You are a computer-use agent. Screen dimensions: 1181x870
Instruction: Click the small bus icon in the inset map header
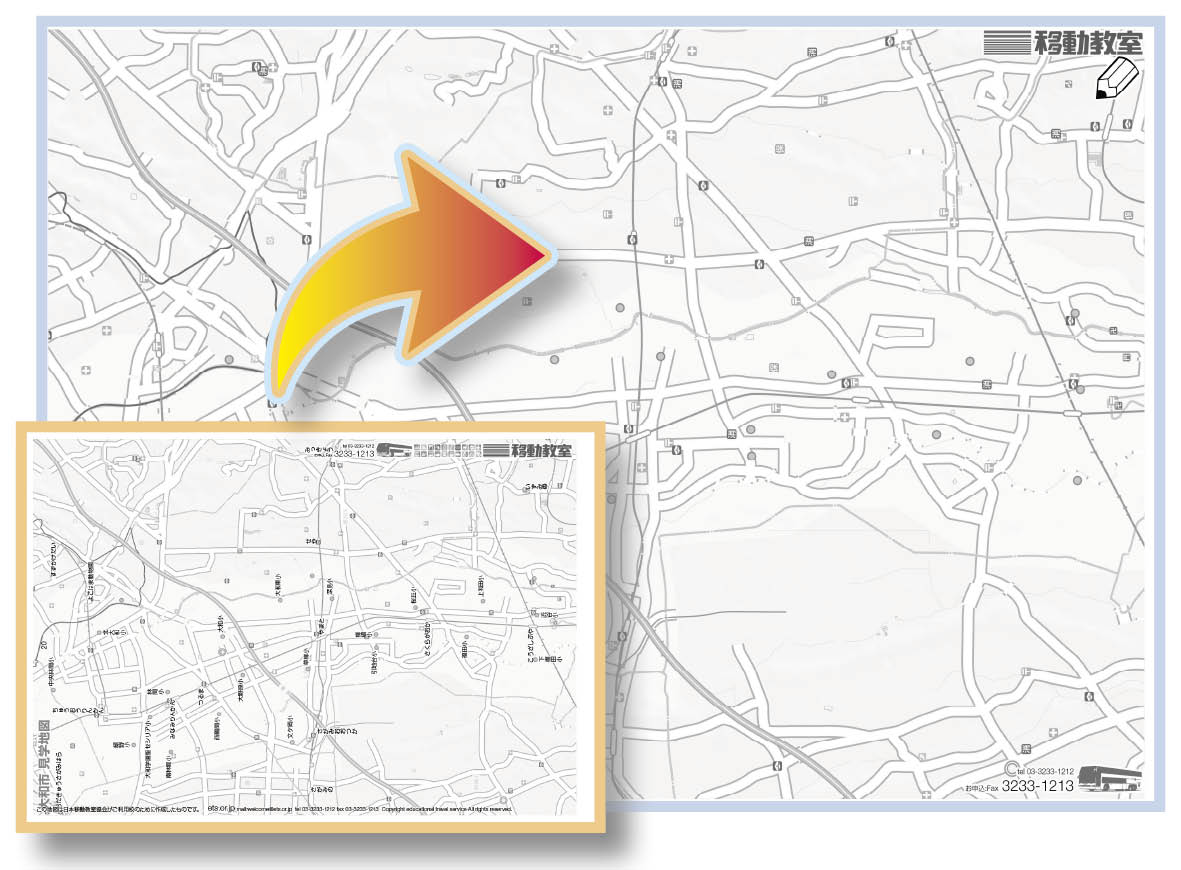click(x=394, y=449)
